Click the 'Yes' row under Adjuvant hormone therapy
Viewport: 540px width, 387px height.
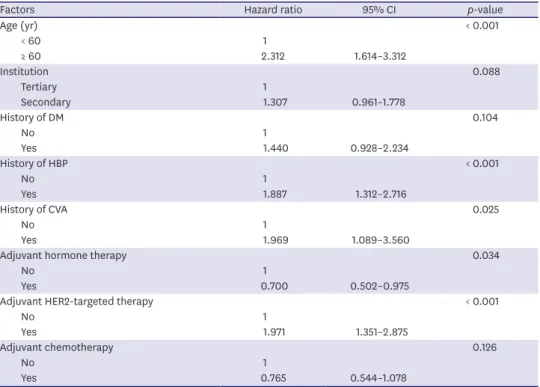[x=29, y=286]
